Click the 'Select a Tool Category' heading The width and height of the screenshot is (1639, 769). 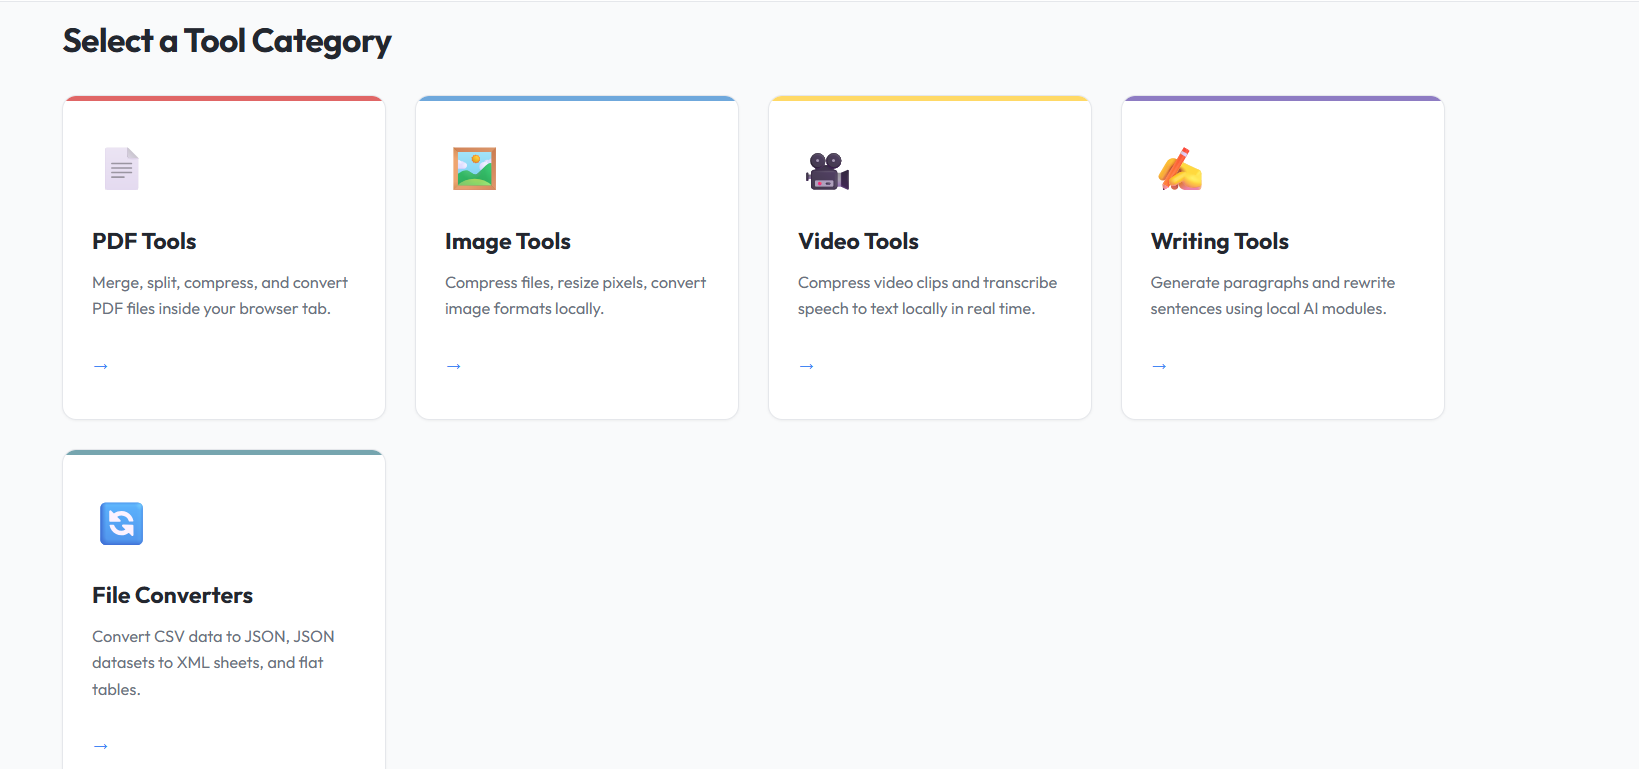[227, 41]
